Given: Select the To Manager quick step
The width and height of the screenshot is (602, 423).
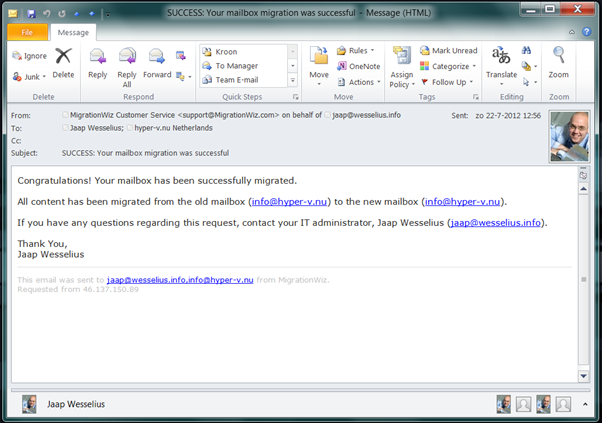Looking at the screenshot, I should pyautogui.click(x=240, y=66).
